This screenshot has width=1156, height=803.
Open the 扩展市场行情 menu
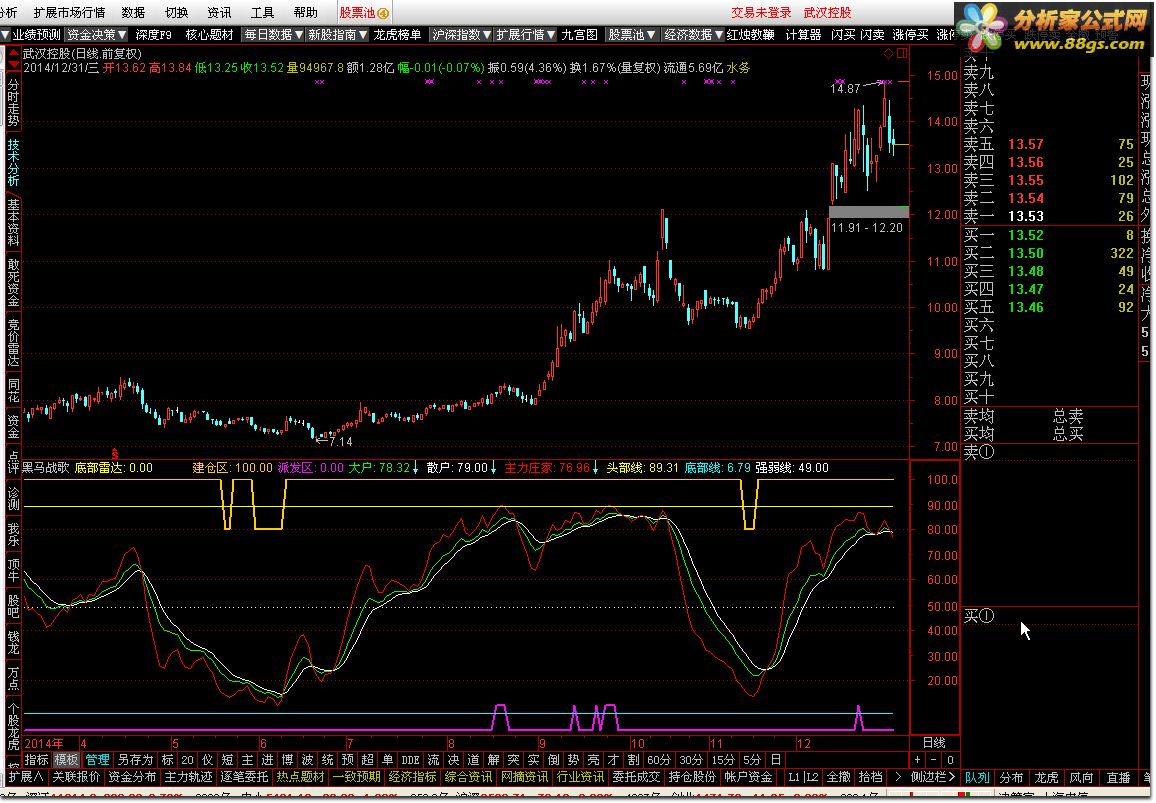tap(69, 13)
